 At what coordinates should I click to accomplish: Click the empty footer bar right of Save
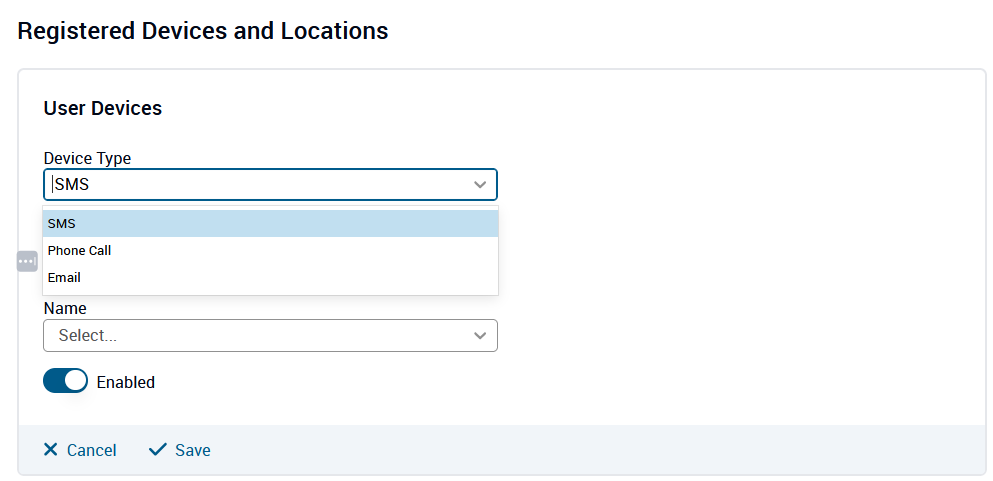600,450
